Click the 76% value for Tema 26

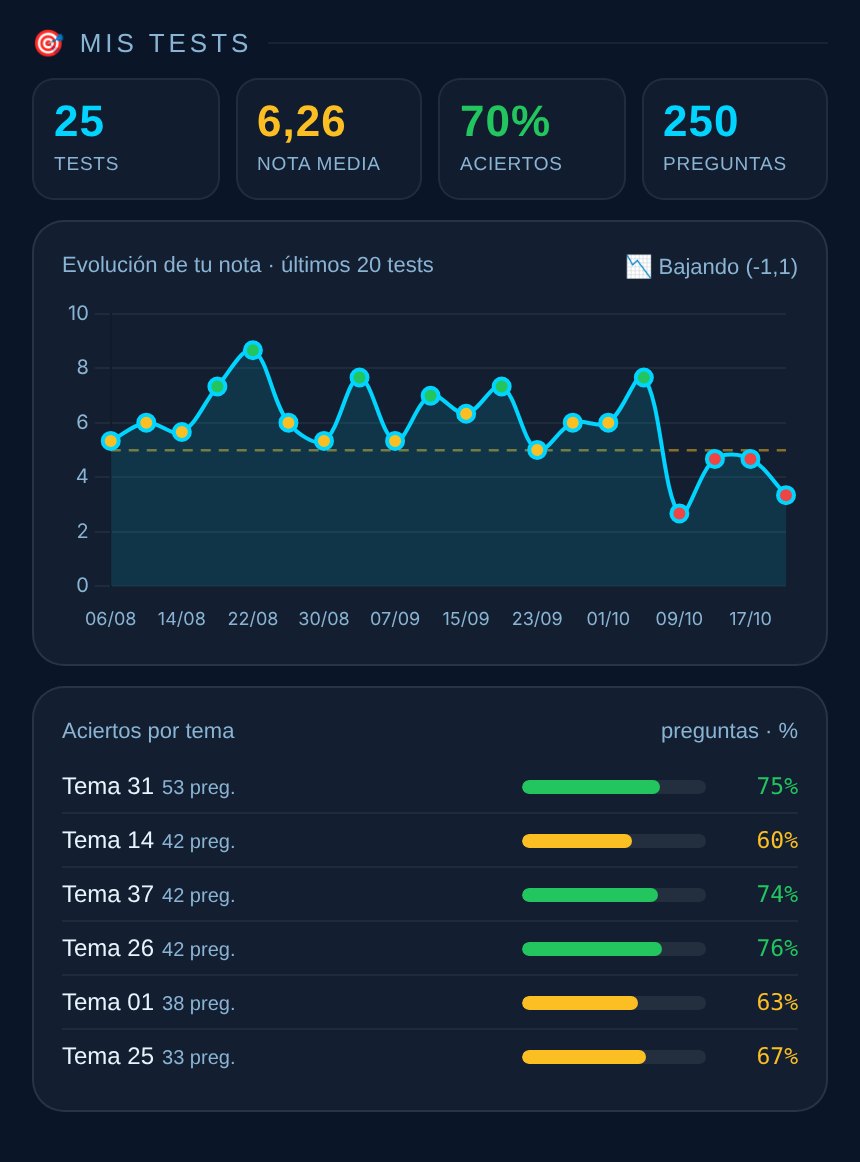(777, 949)
